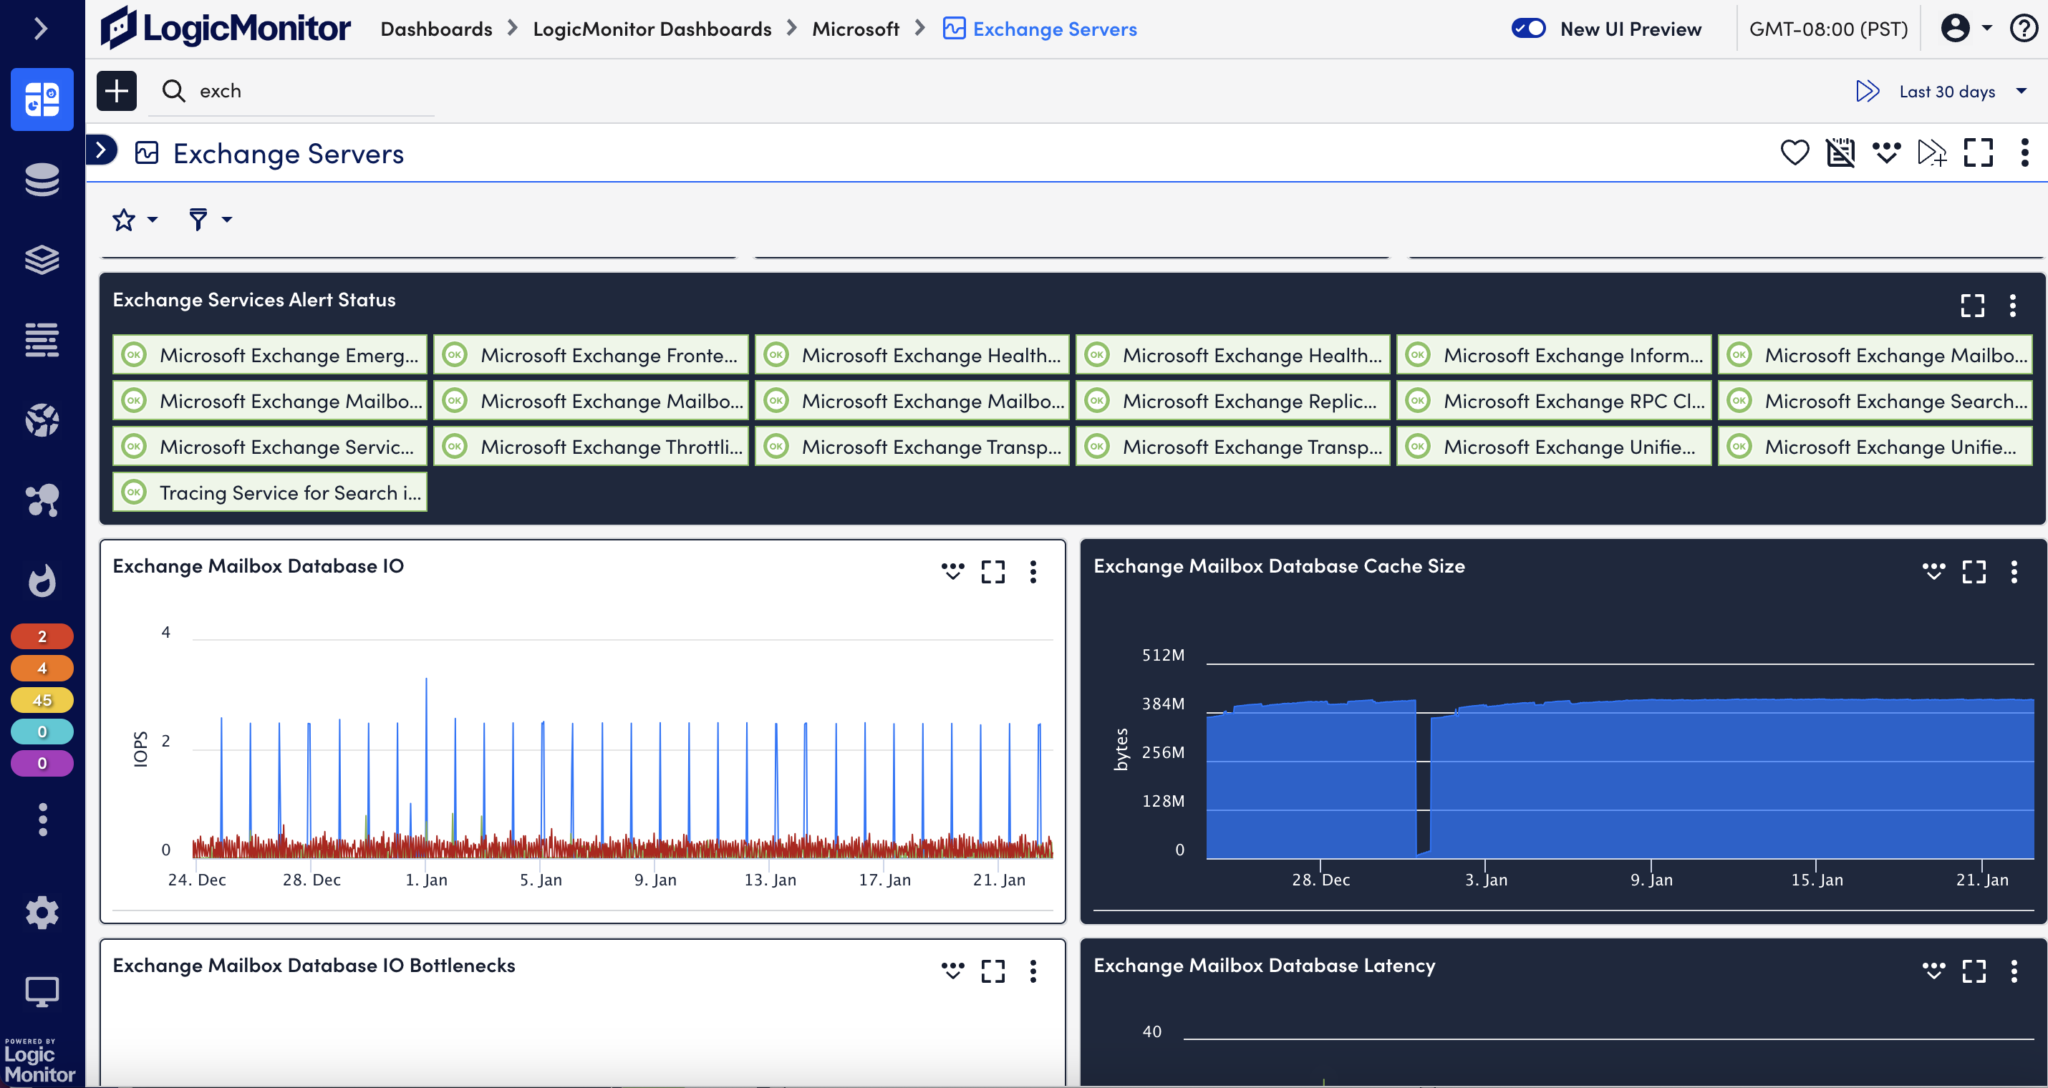
Task: Open the Last 30 days time range dropdown
Action: (x=1957, y=90)
